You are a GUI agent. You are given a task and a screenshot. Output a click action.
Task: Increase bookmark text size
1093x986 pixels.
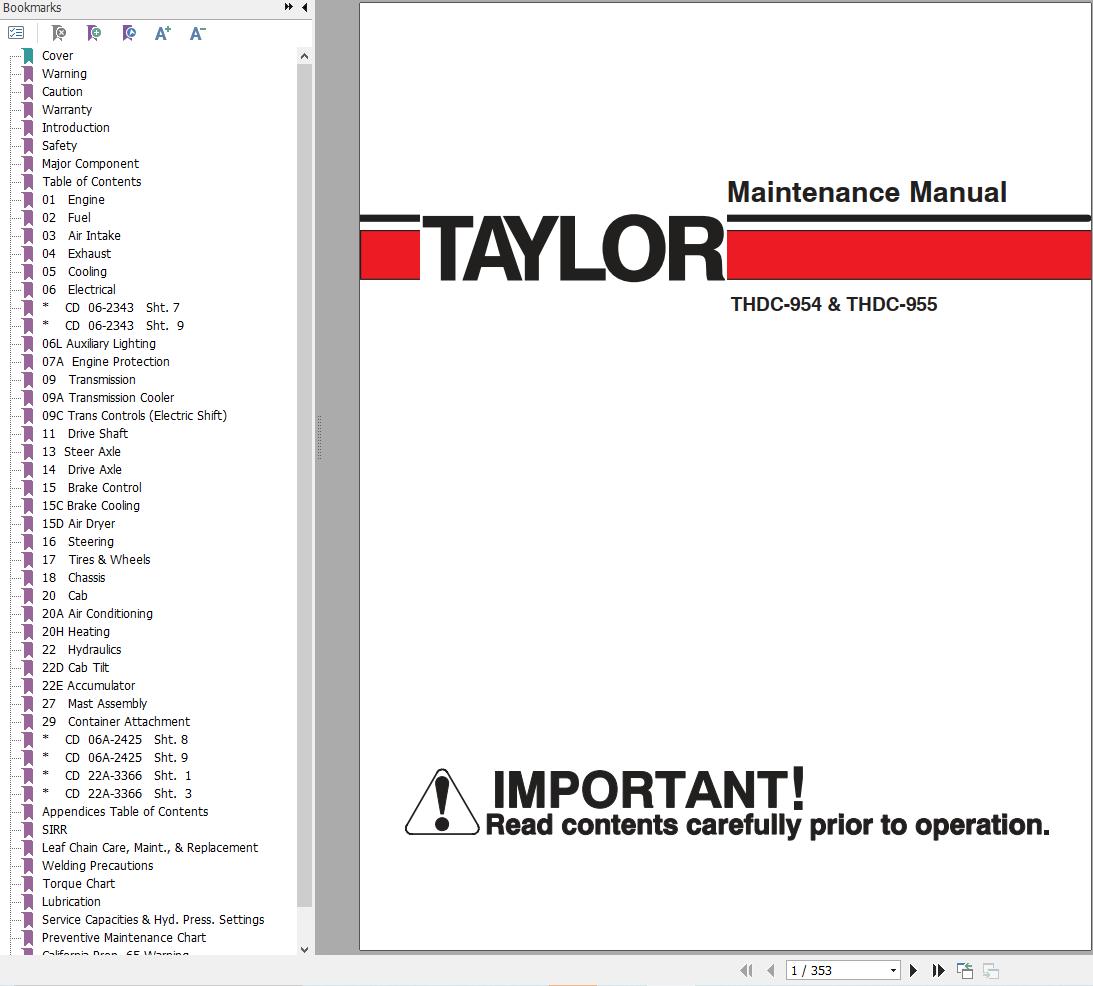(x=162, y=33)
